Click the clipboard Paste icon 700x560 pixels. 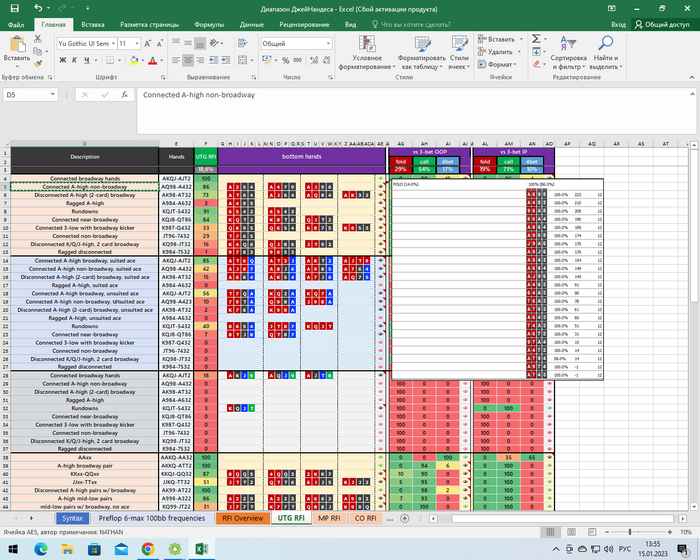click(17, 45)
